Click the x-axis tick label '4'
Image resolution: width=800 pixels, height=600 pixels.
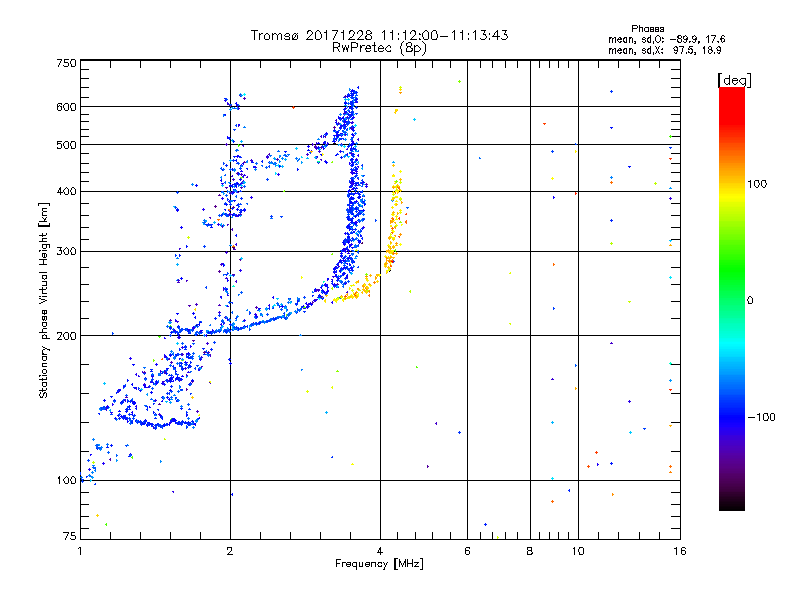[380, 551]
